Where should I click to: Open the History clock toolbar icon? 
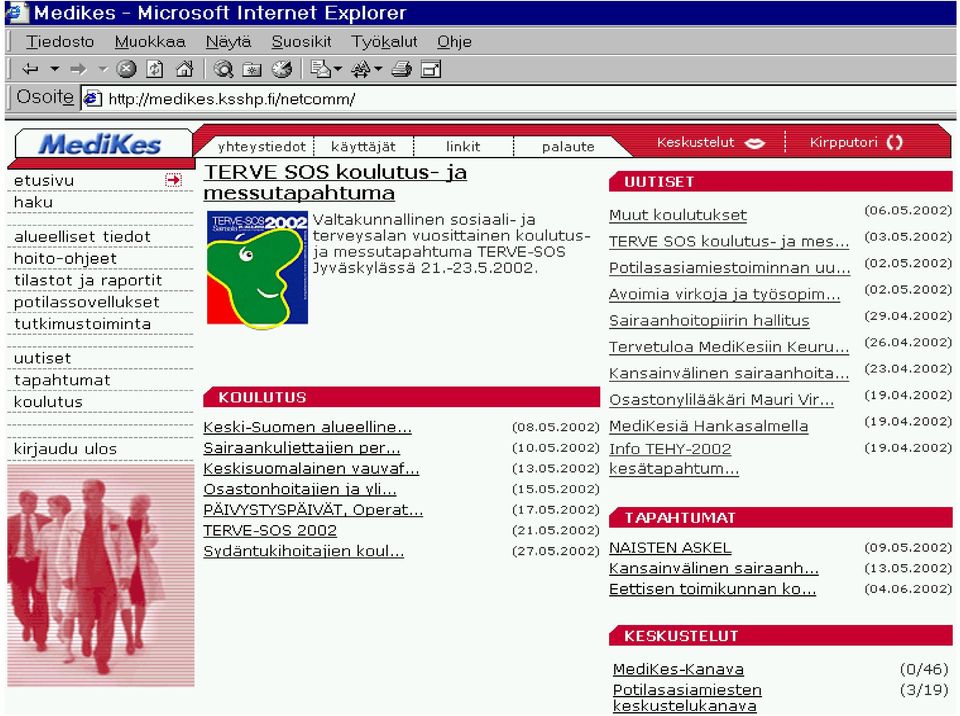click(x=282, y=69)
